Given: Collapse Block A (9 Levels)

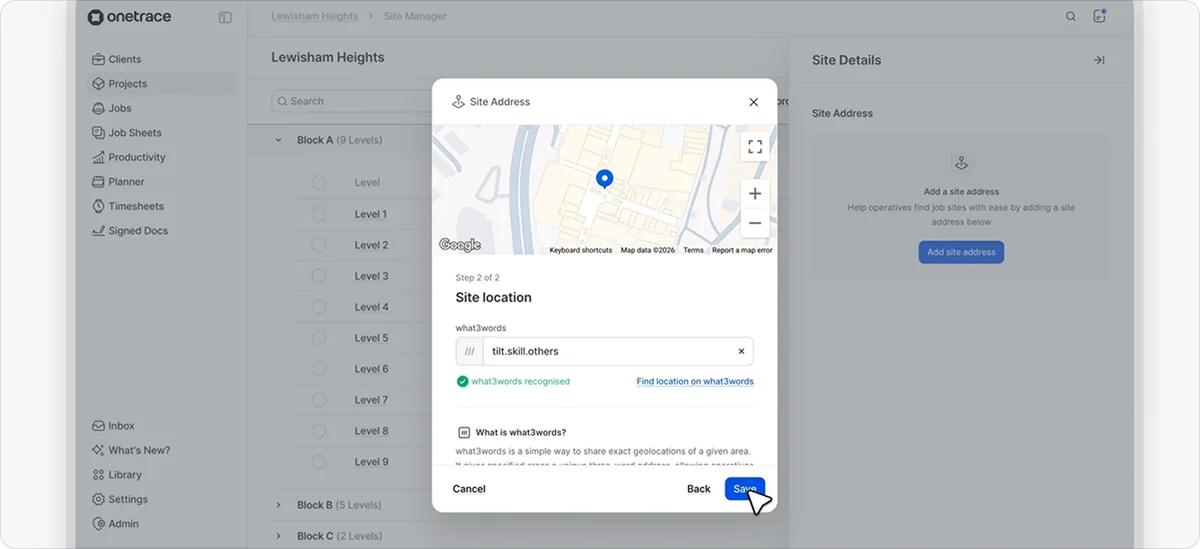Looking at the screenshot, I should tap(279, 140).
